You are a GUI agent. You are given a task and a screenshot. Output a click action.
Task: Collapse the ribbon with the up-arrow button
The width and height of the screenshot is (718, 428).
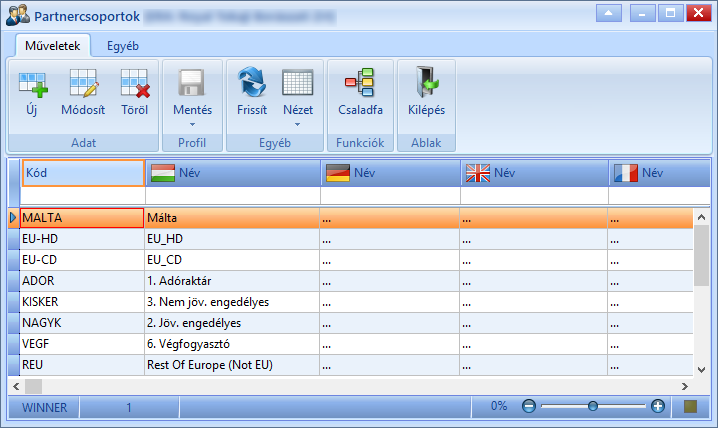(609, 13)
